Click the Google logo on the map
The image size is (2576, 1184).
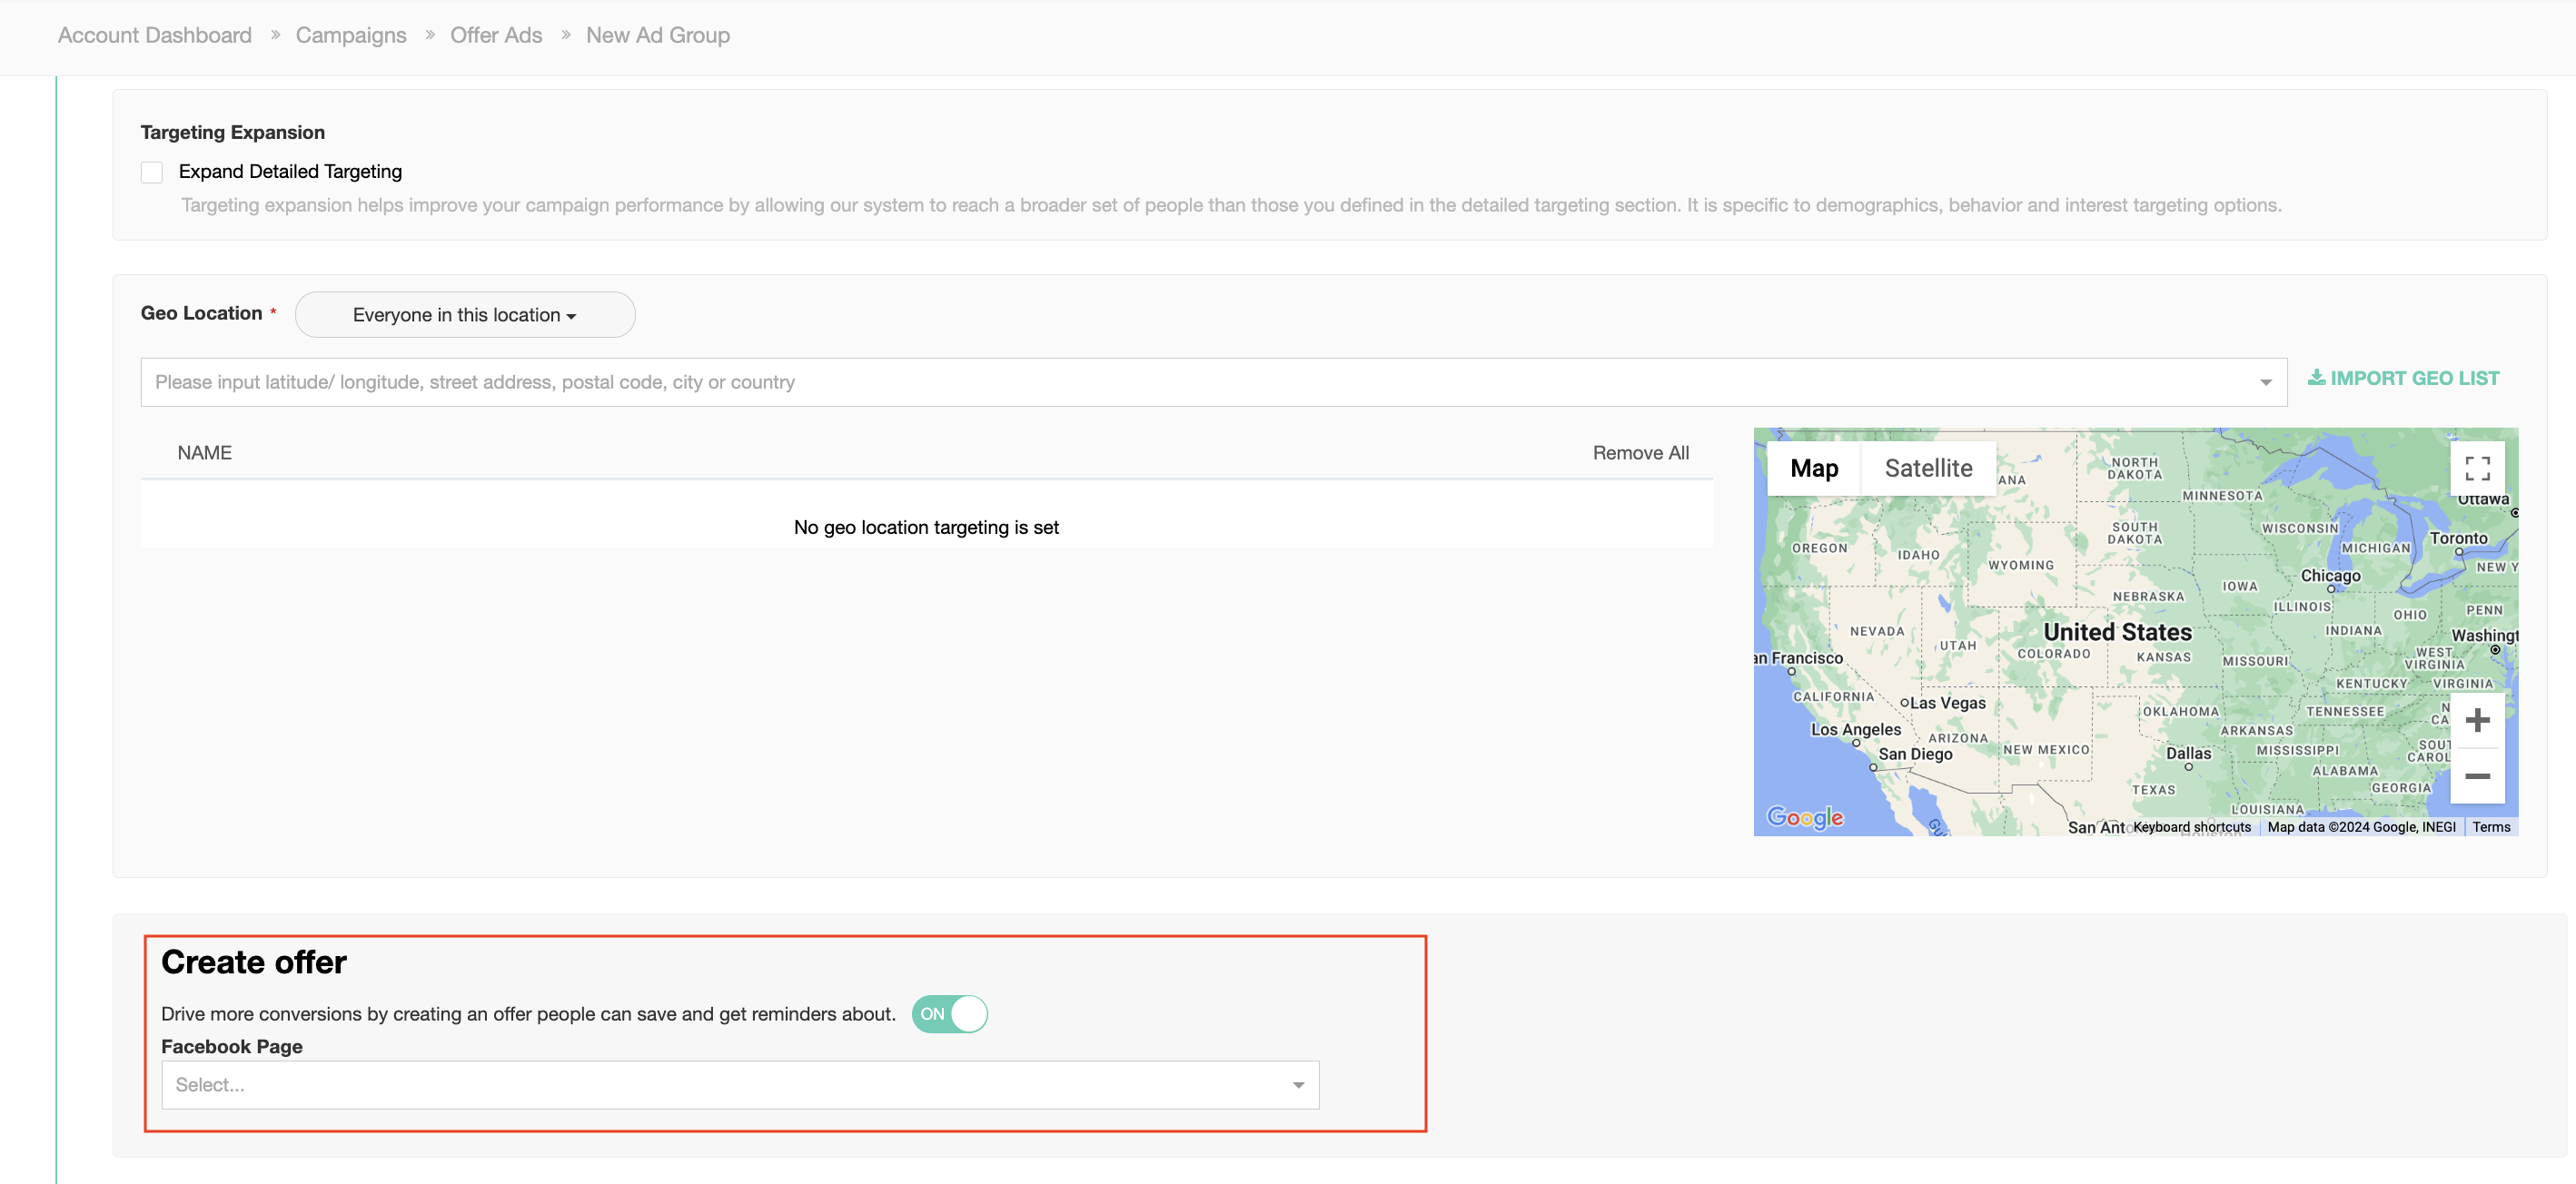pos(1805,817)
